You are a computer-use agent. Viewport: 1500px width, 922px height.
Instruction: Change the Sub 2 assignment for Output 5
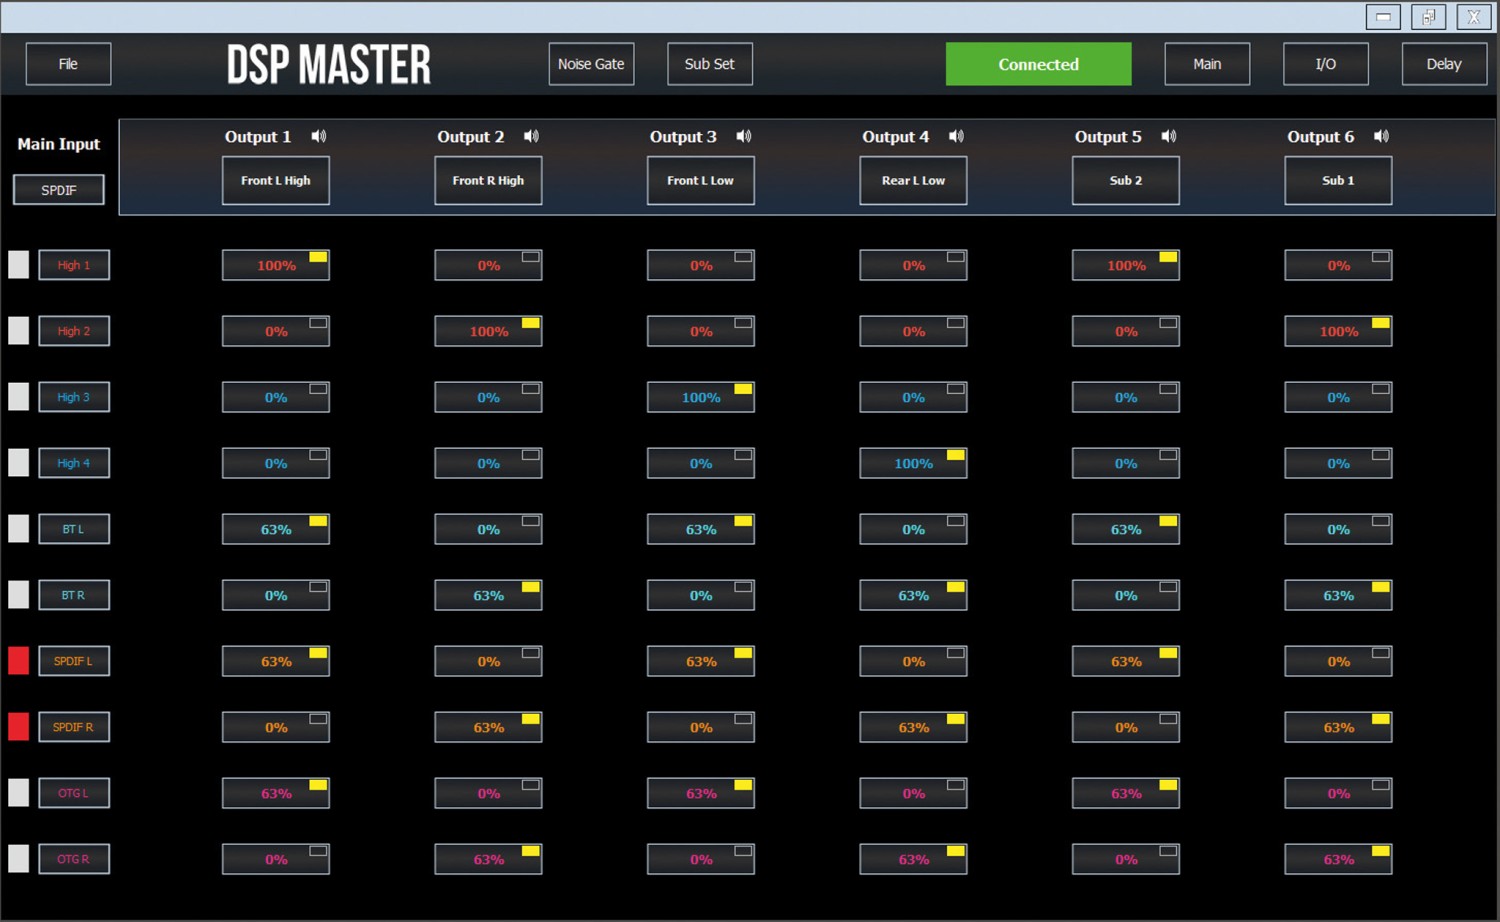[x=1126, y=181]
